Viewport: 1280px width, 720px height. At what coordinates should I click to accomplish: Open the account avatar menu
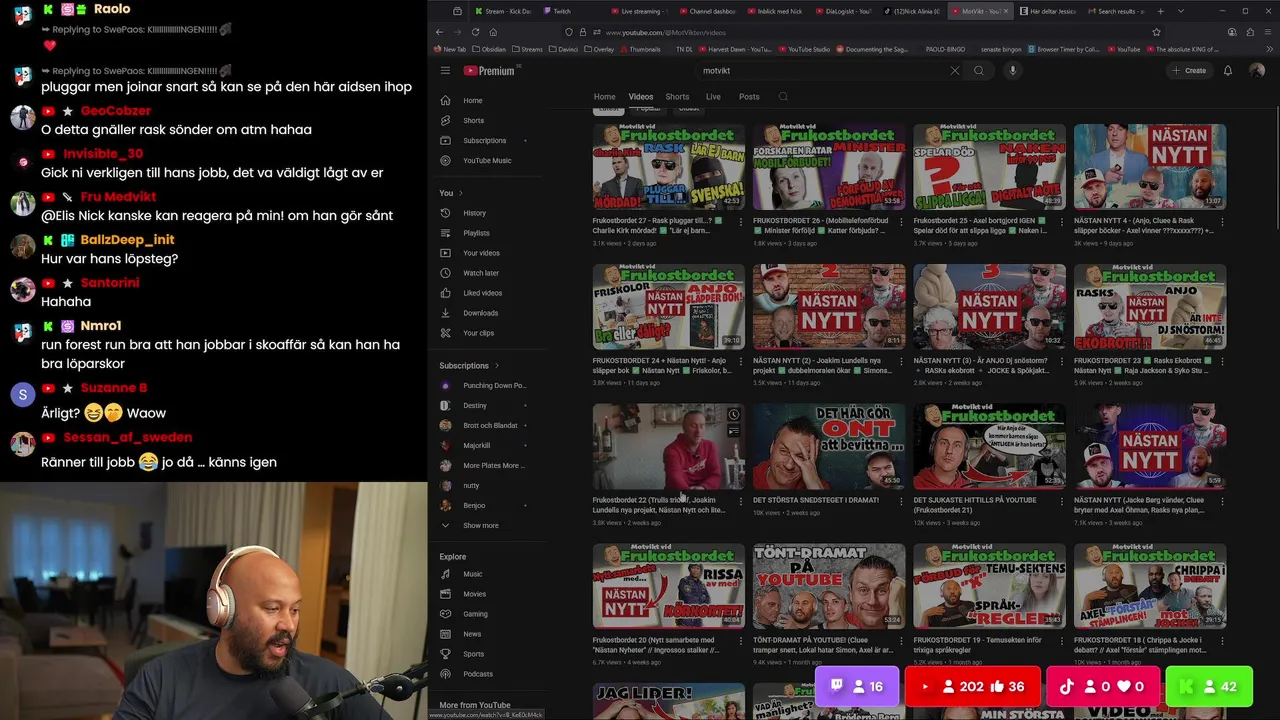click(x=1258, y=71)
